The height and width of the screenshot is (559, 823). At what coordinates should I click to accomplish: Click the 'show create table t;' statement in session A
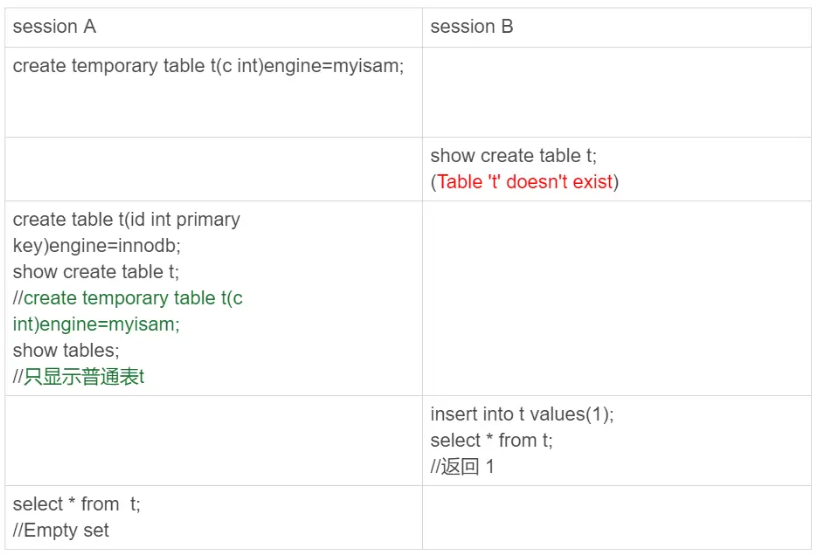pyautogui.click(x=96, y=272)
